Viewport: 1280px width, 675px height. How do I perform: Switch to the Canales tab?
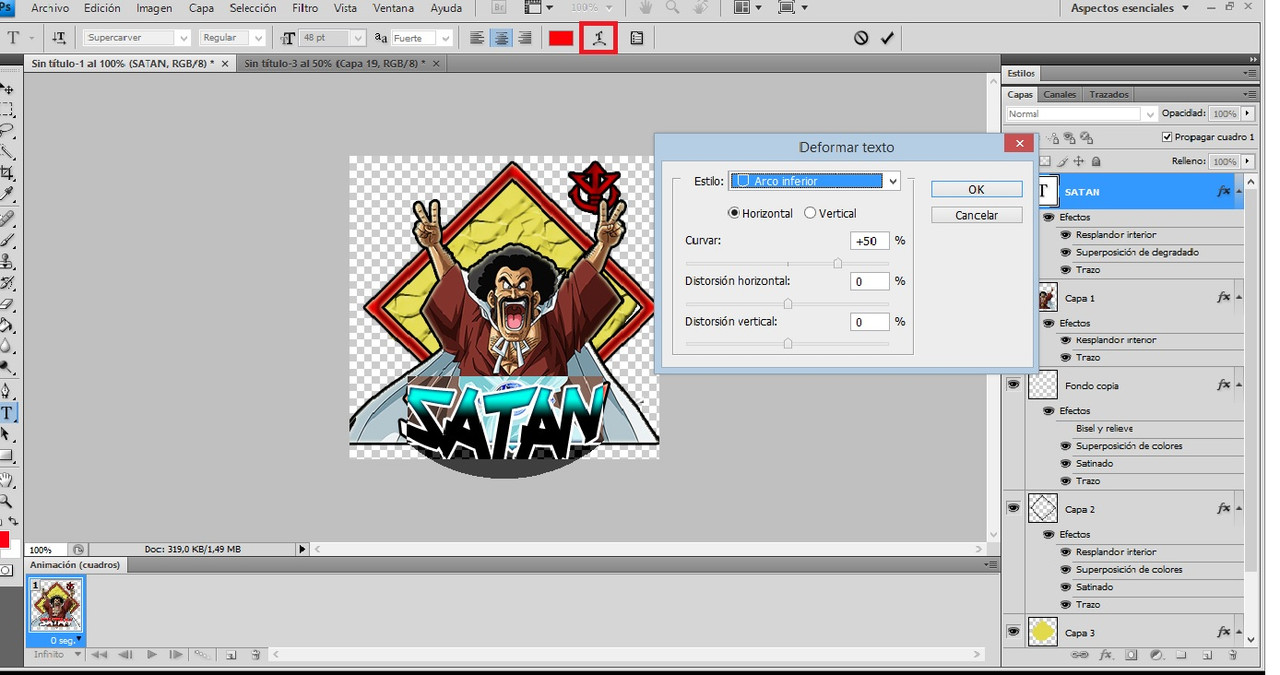point(1060,94)
